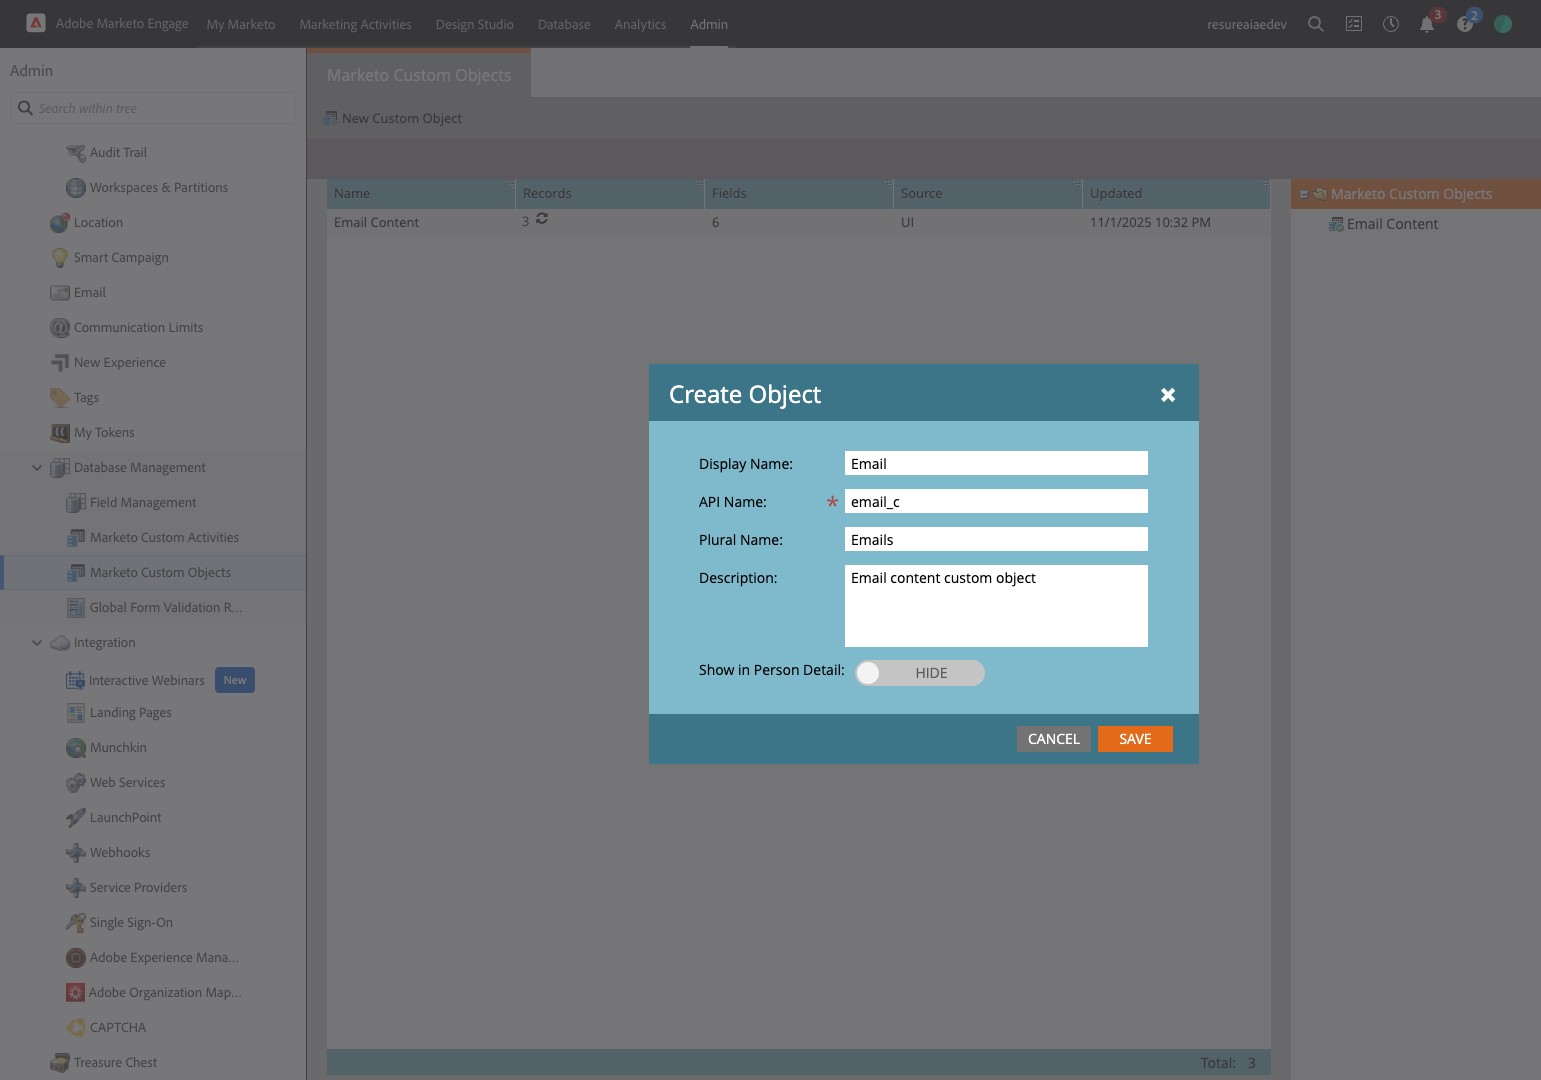Click SAVE in Create Object dialog
This screenshot has height=1080, width=1541.
tap(1135, 739)
